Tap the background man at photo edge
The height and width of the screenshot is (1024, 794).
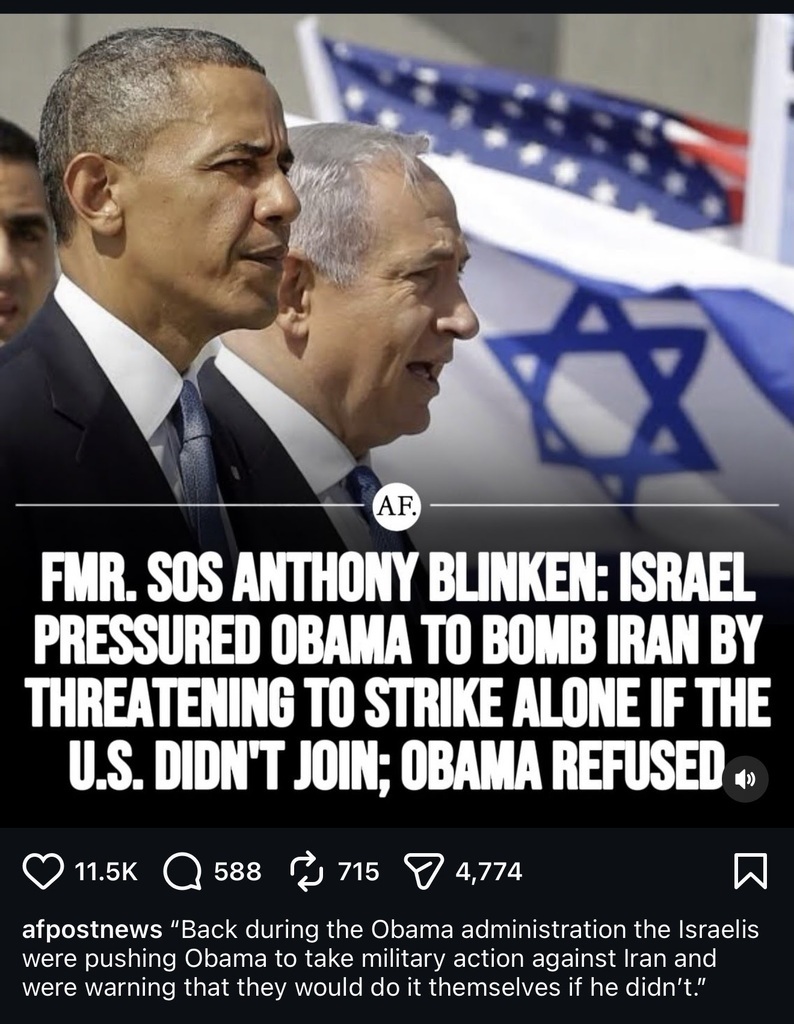tap(23, 229)
